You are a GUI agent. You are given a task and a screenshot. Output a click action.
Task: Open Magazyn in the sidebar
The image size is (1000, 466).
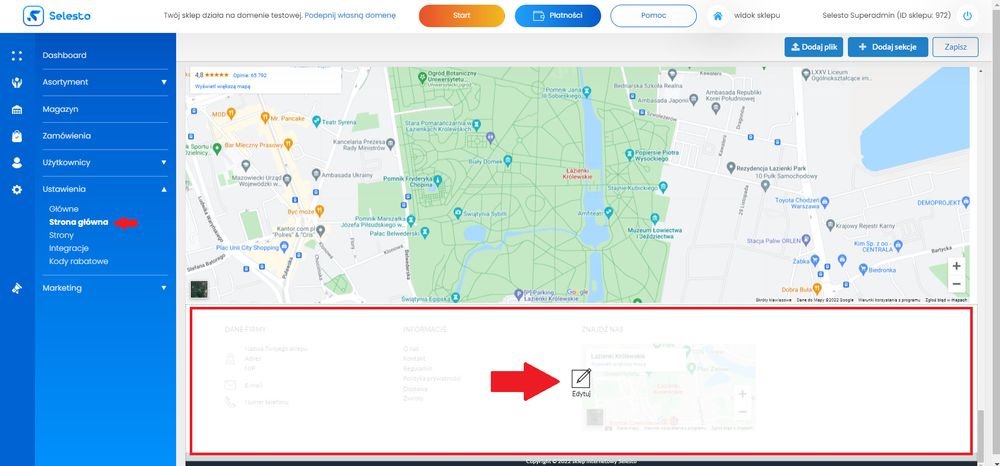[61, 109]
